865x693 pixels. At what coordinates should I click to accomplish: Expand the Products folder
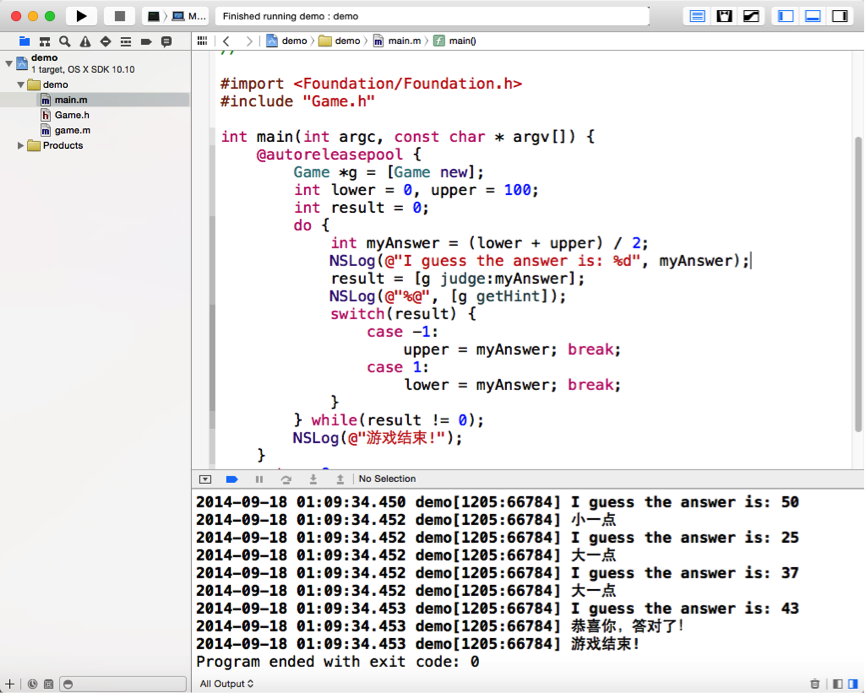click(20, 146)
